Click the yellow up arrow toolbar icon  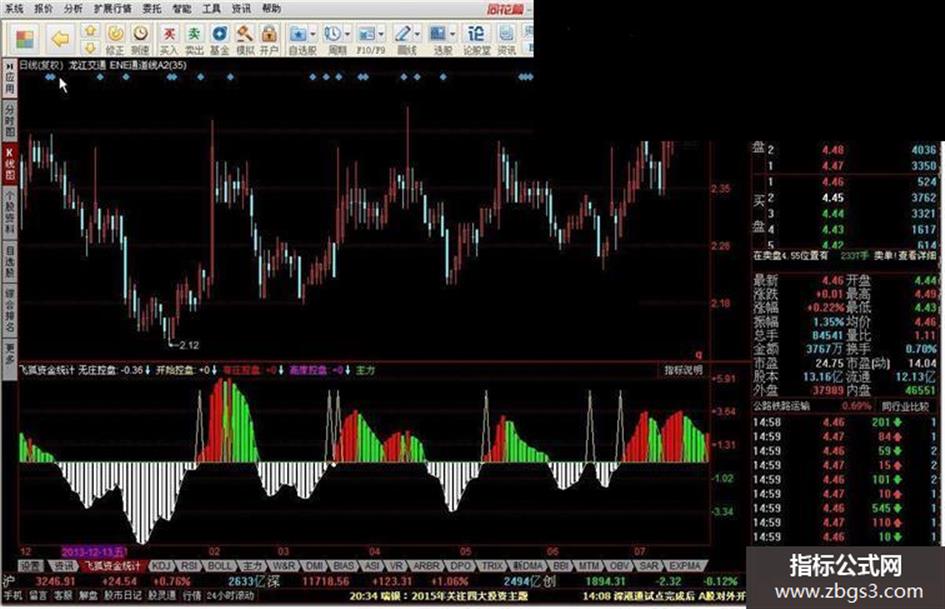tap(90, 31)
